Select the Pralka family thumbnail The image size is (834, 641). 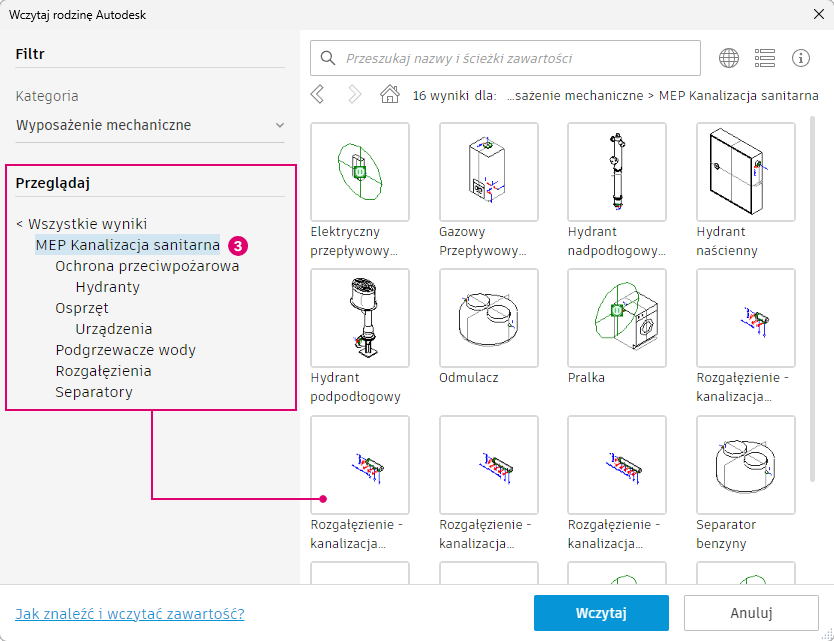[x=617, y=318]
